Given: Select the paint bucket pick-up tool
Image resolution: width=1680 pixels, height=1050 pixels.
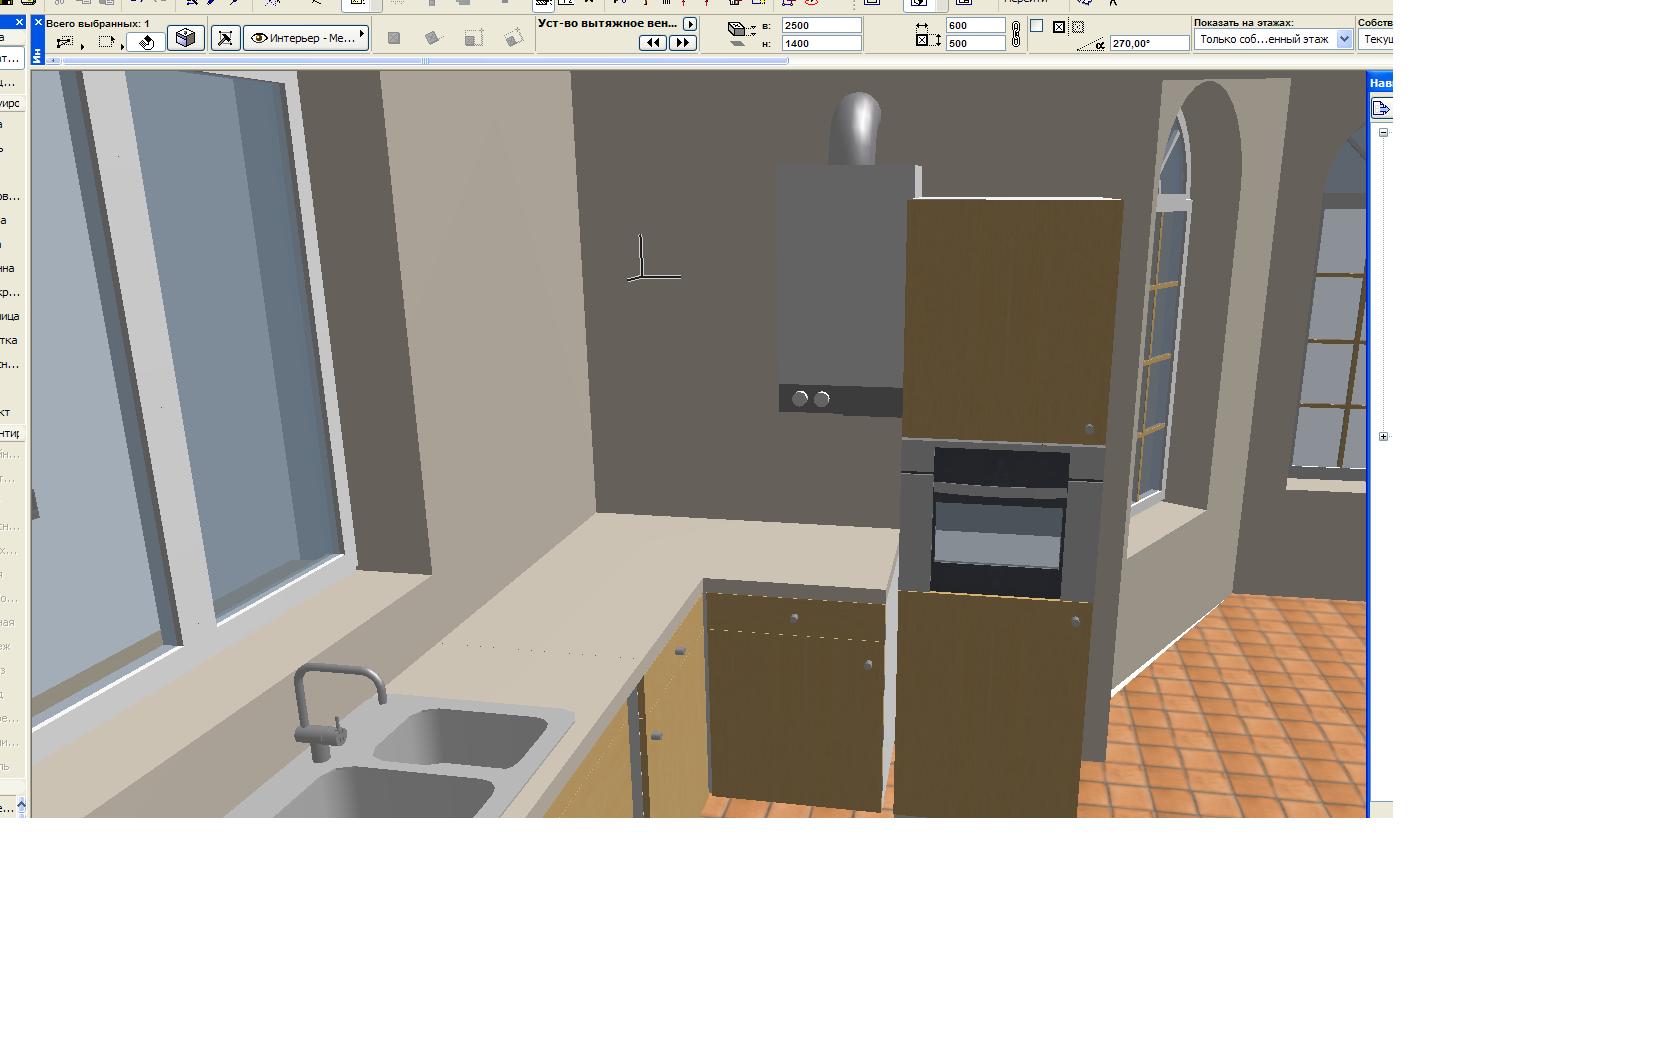Looking at the screenshot, I should pos(146,41).
